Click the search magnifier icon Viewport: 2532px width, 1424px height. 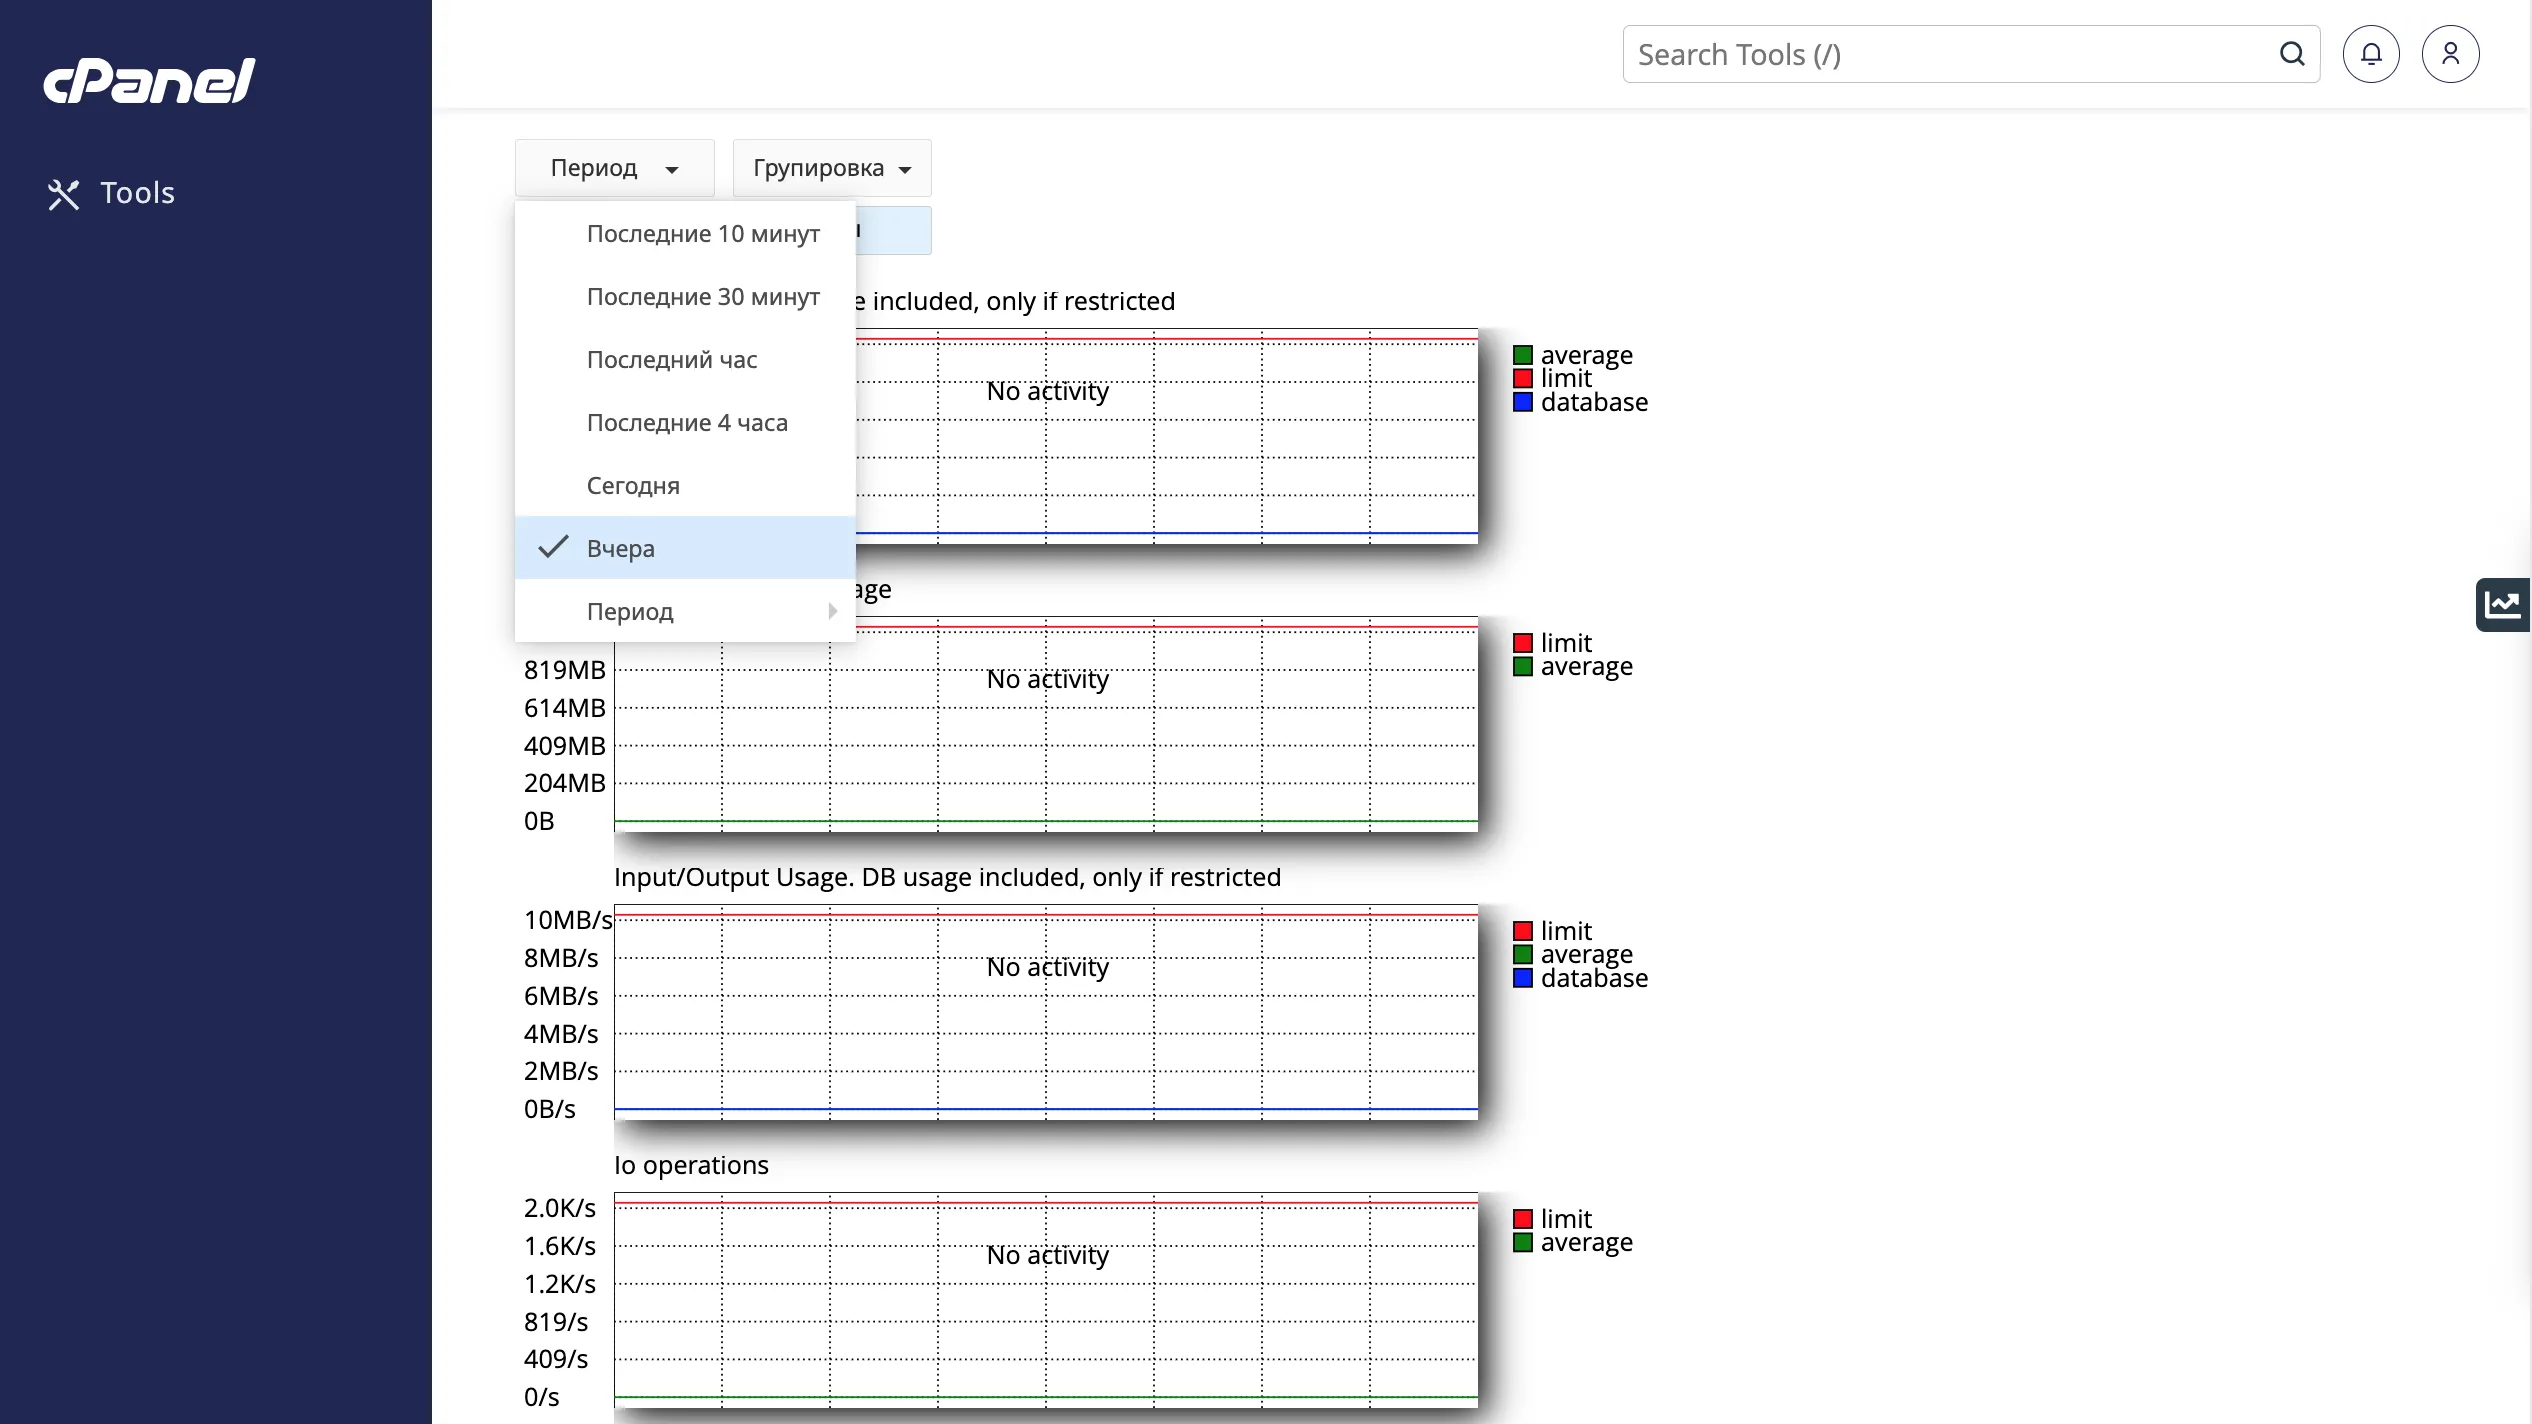(x=2291, y=54)
